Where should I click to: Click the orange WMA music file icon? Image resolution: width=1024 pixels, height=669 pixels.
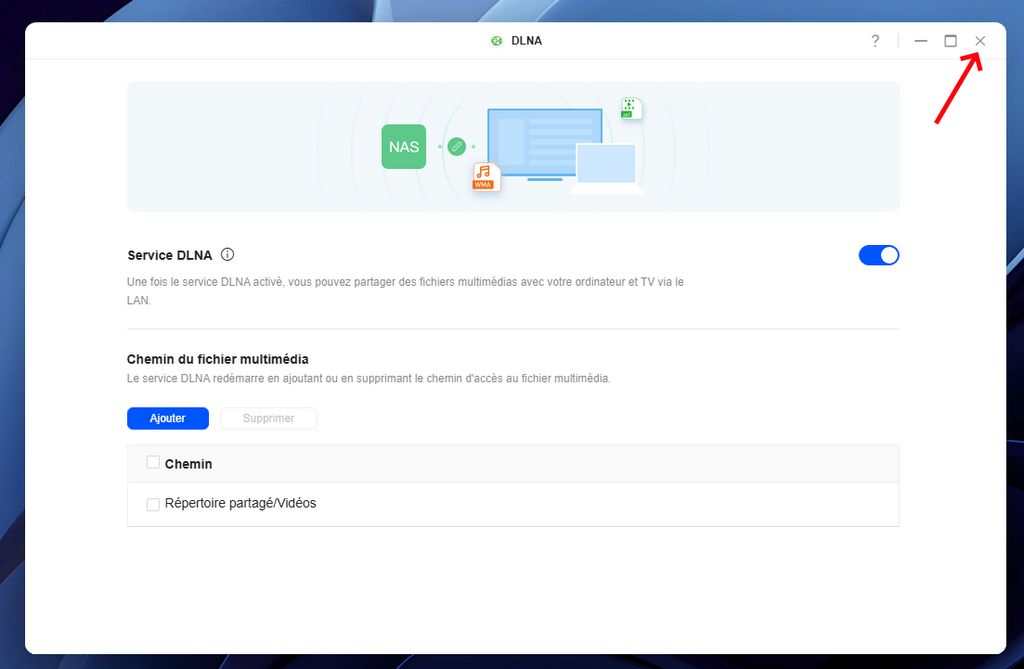[x=485, y=178]
